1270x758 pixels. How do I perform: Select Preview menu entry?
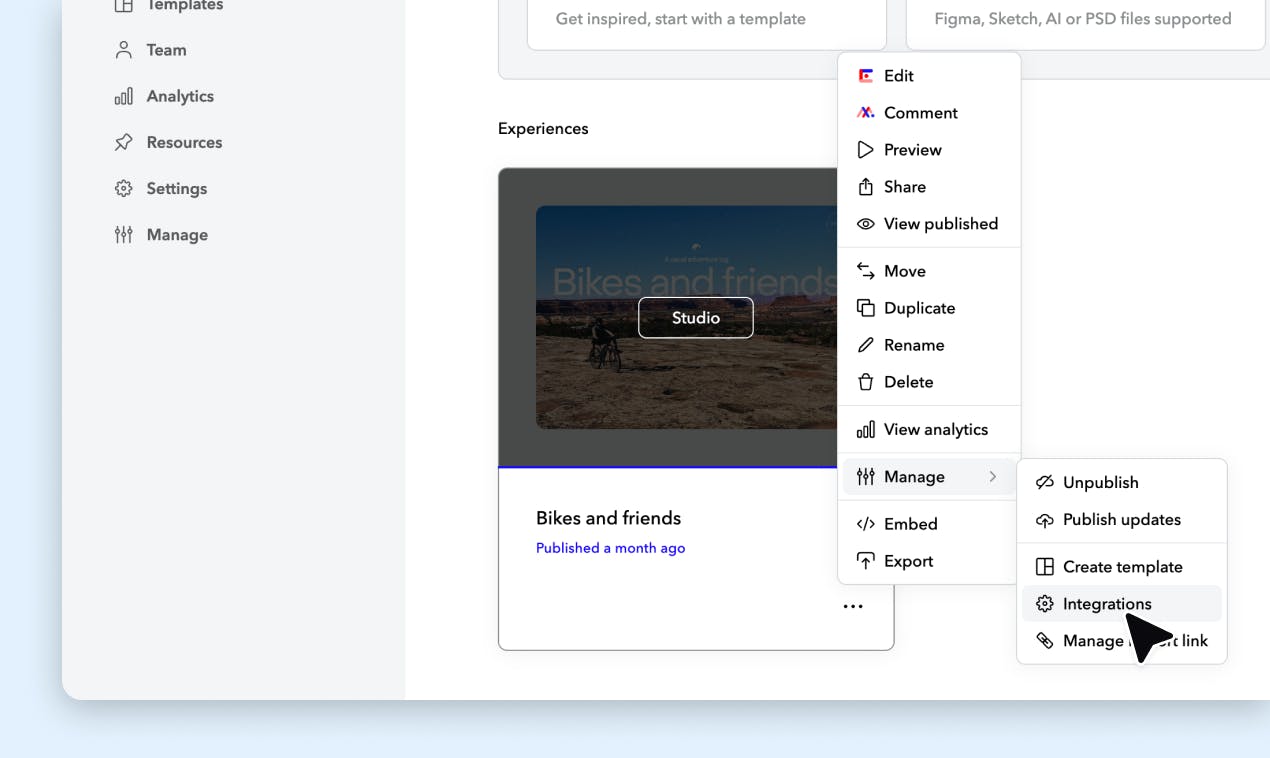point(929,150)
